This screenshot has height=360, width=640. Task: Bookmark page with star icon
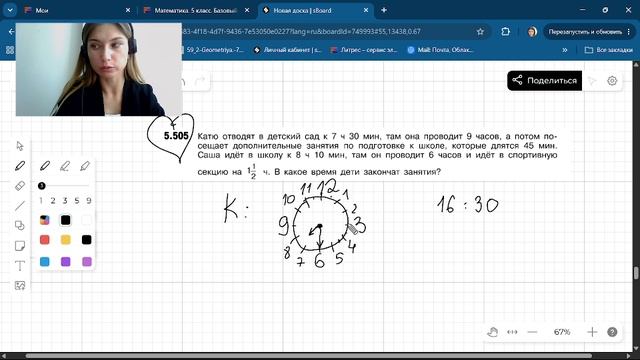(x=480, y=31)
